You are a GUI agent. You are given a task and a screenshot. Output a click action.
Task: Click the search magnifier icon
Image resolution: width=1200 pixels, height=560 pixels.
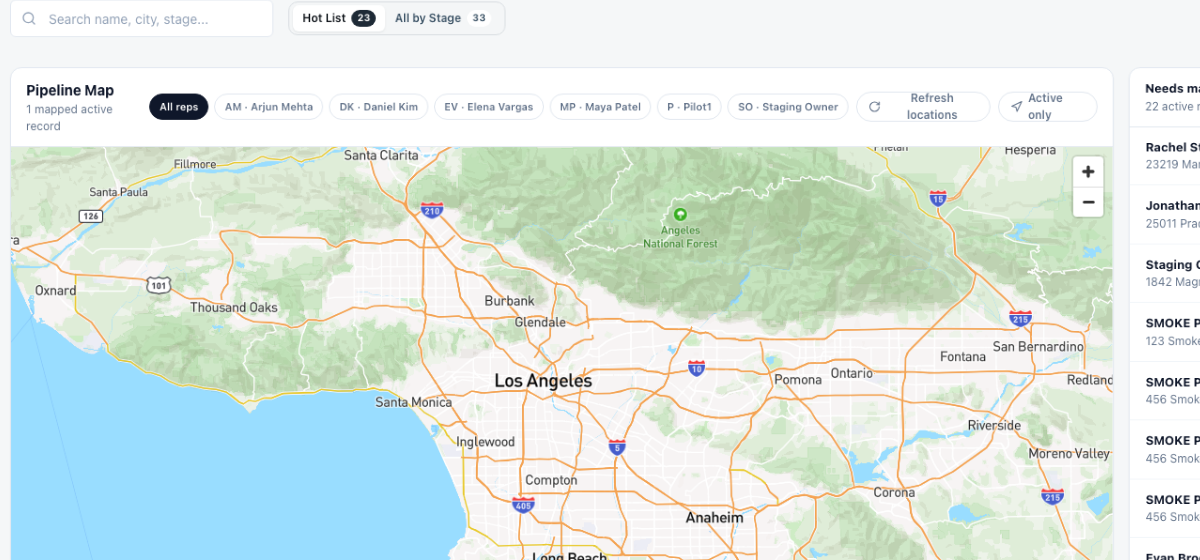click(29, 19)
